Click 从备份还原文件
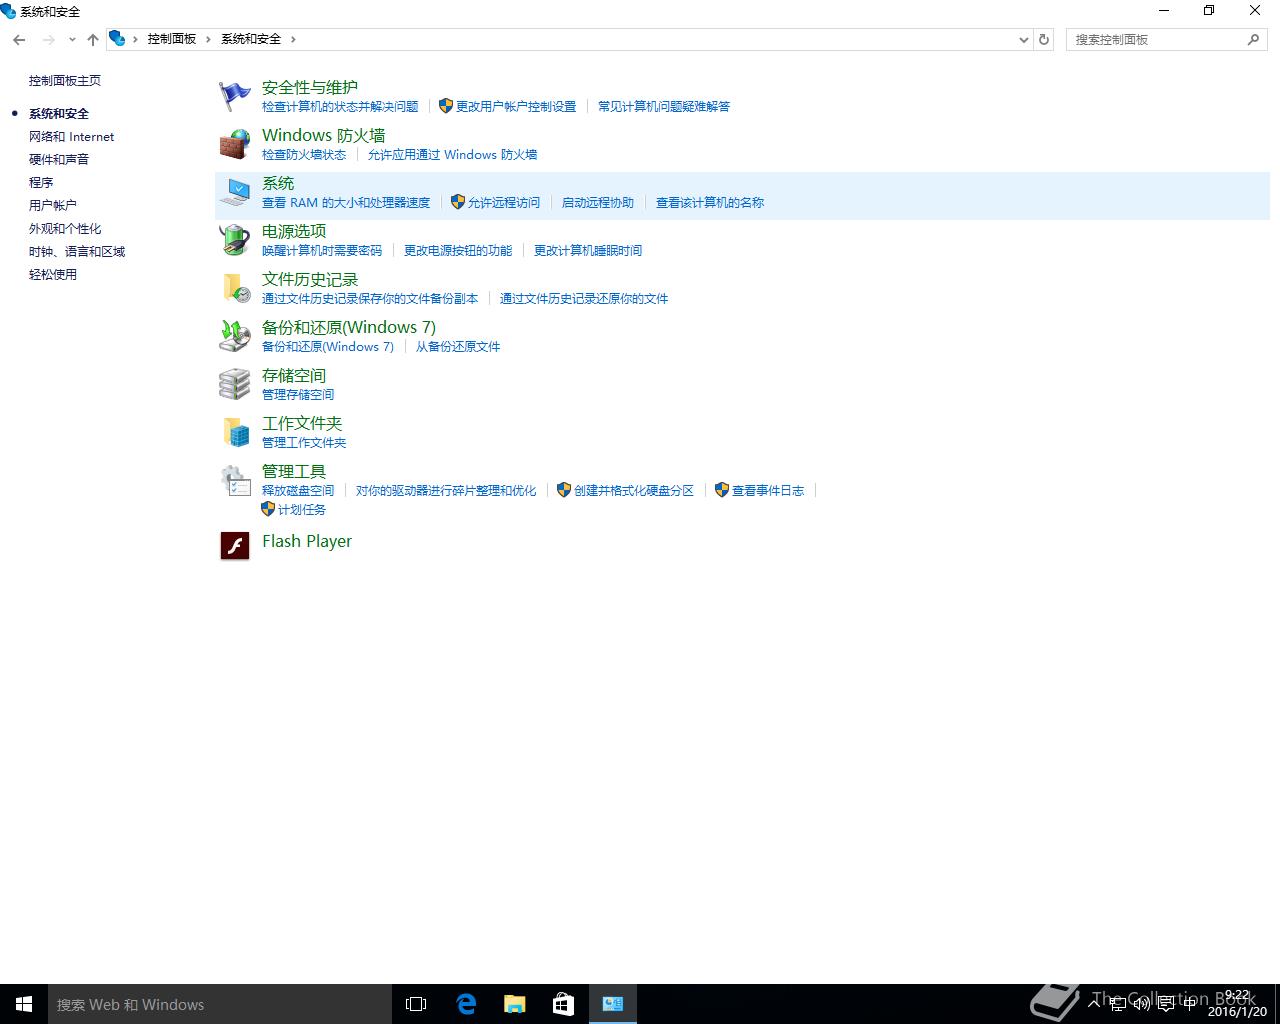 pyautogui.click(x=458, y=347)
